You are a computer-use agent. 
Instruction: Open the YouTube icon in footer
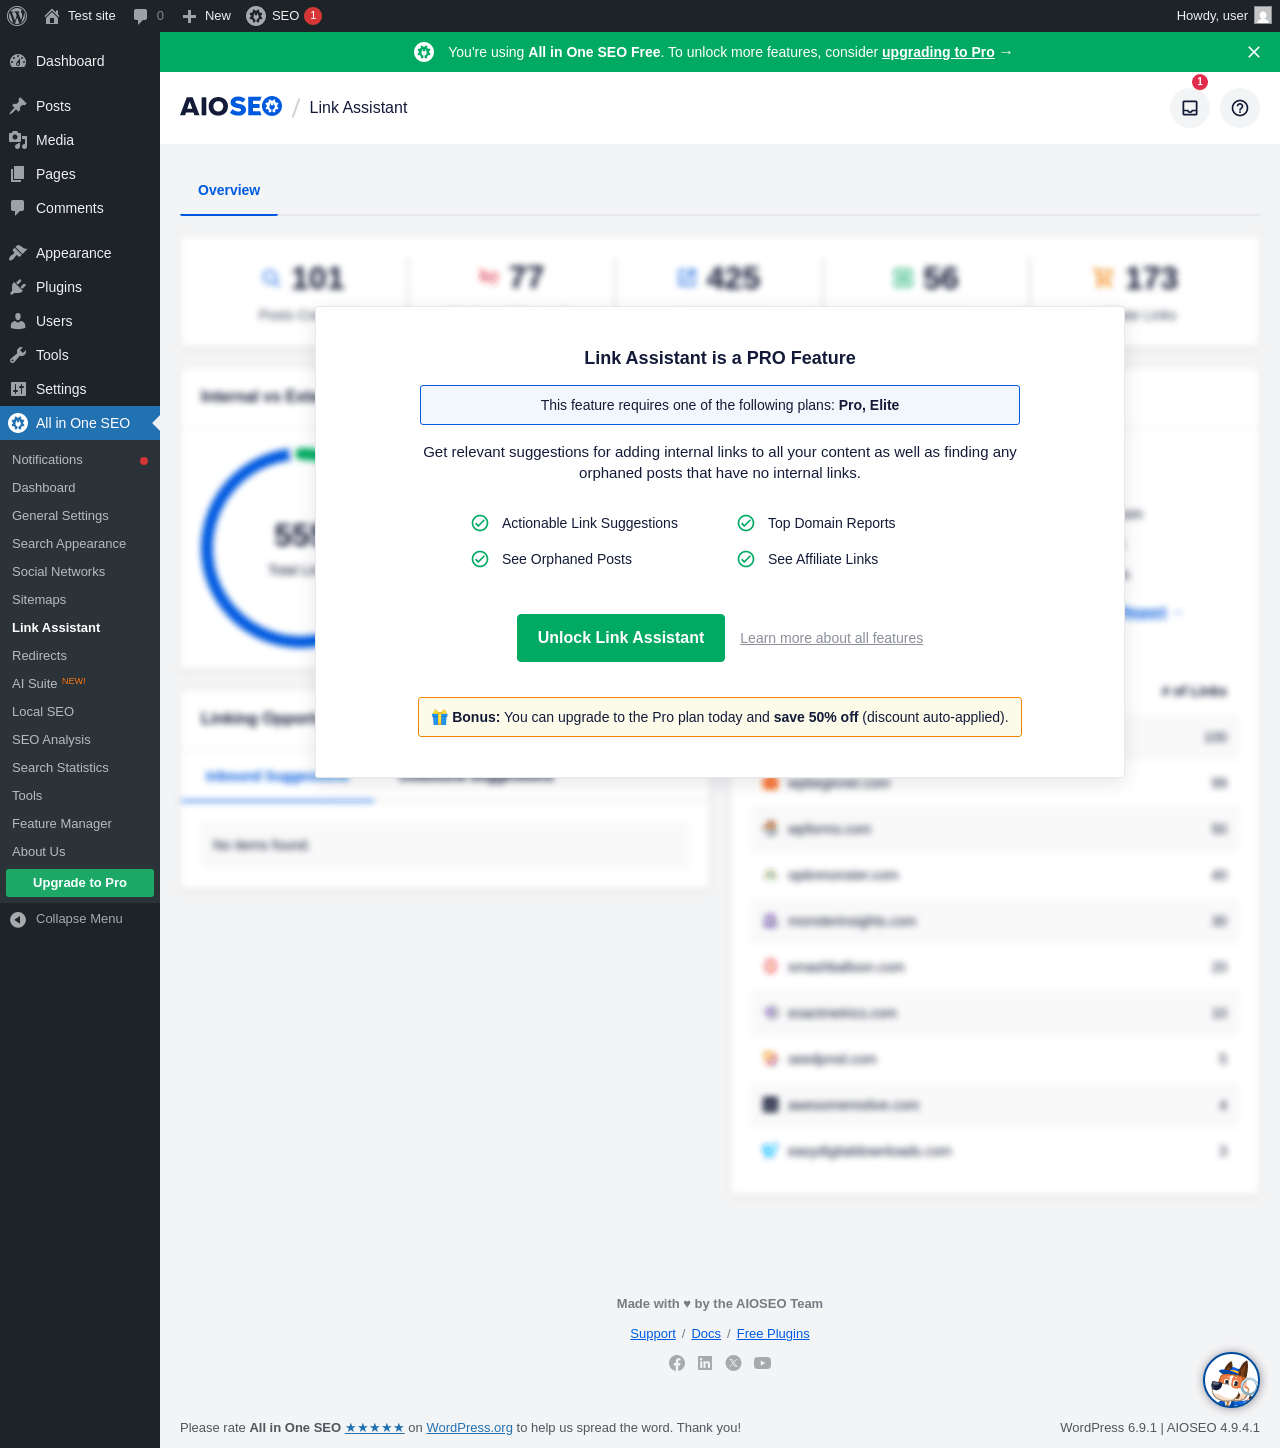tap(762, 1363)
